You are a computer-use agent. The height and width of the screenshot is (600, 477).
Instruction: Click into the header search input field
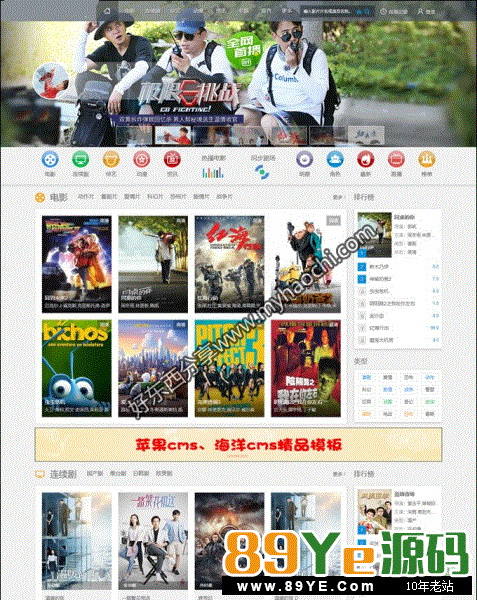coord(329,12)
